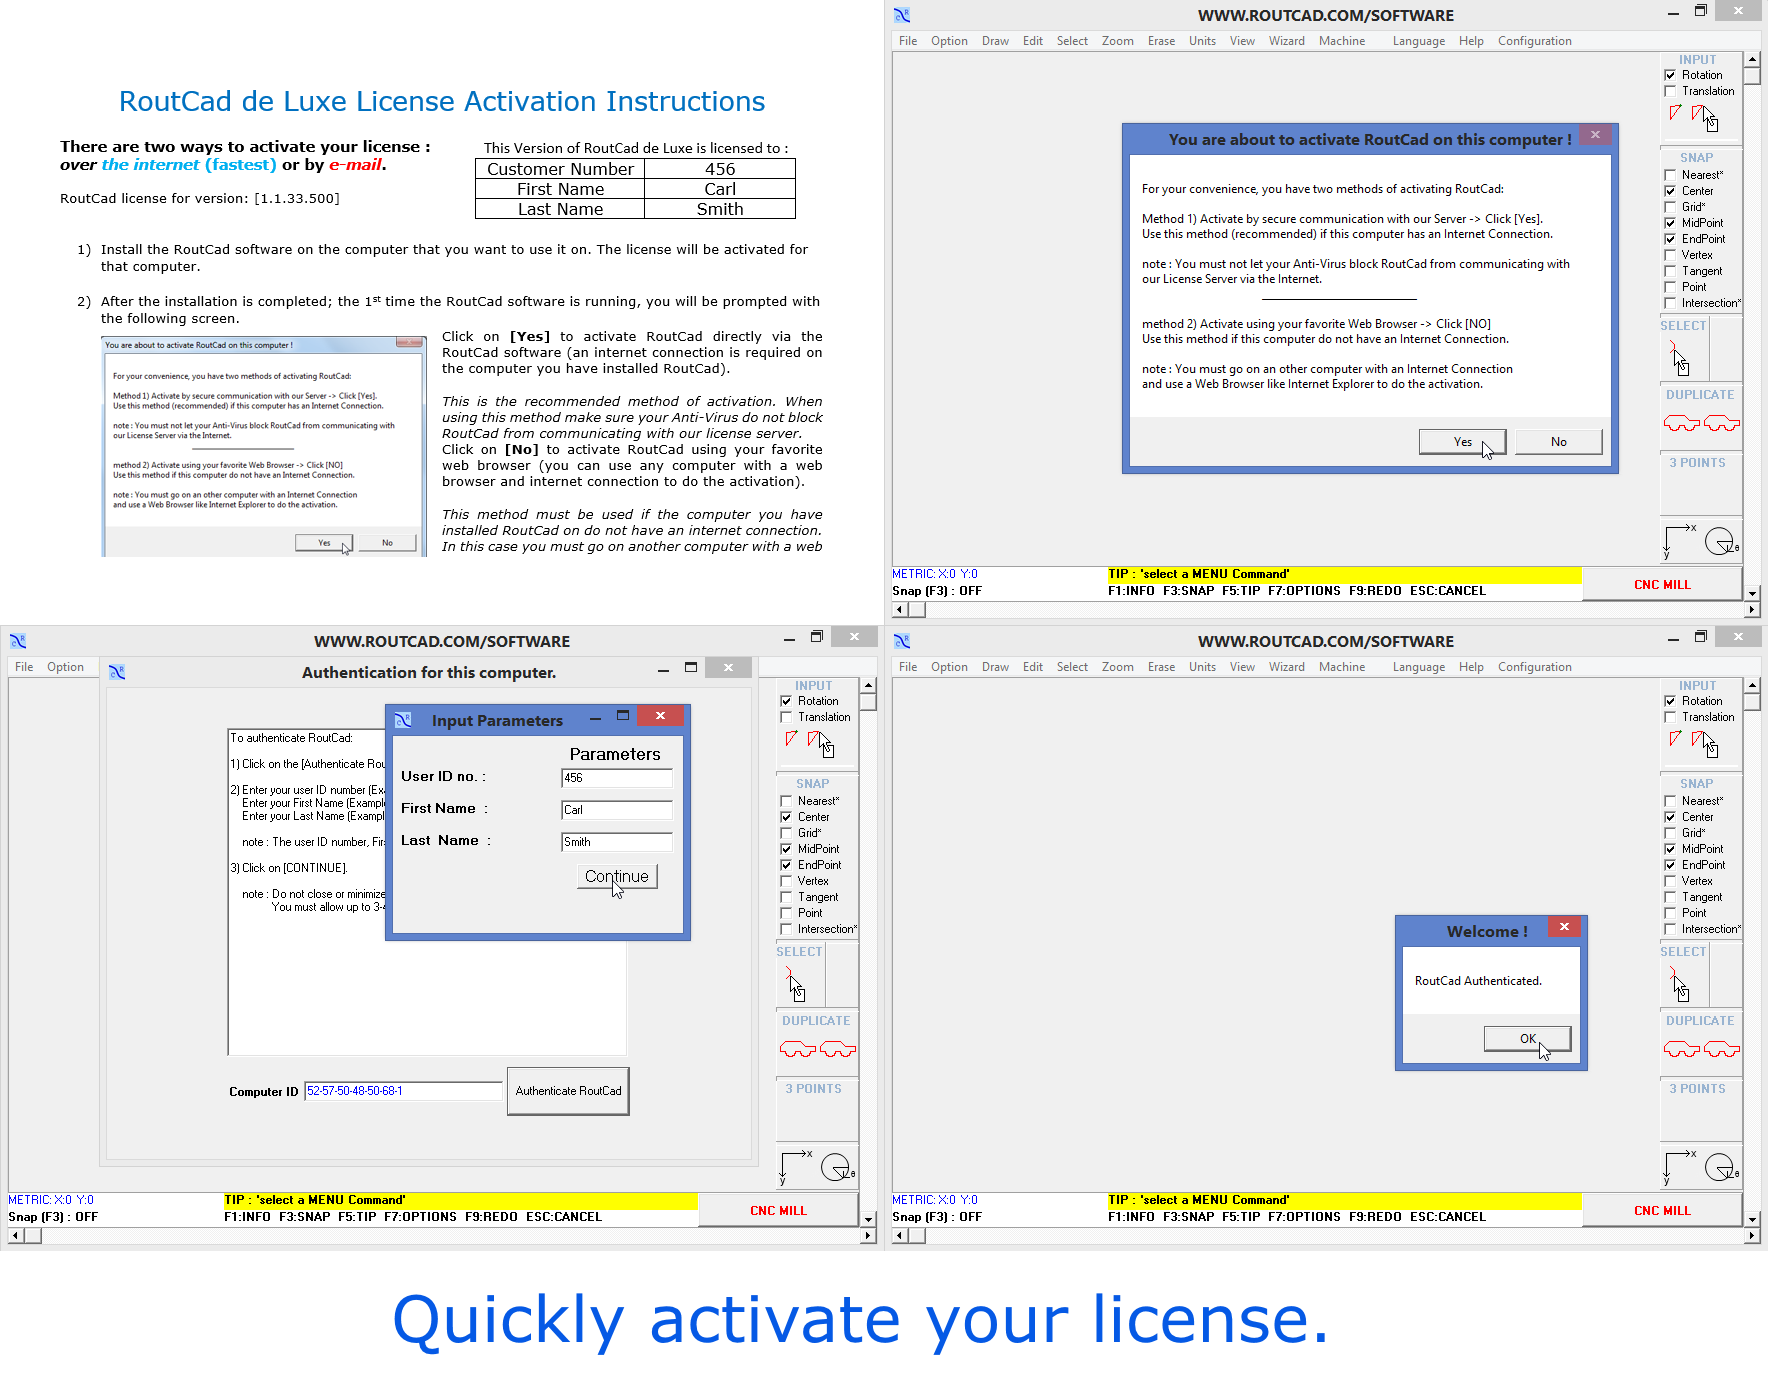
Task: Click OK in the Welcome dialog
Action: tap(1527, 1038)
